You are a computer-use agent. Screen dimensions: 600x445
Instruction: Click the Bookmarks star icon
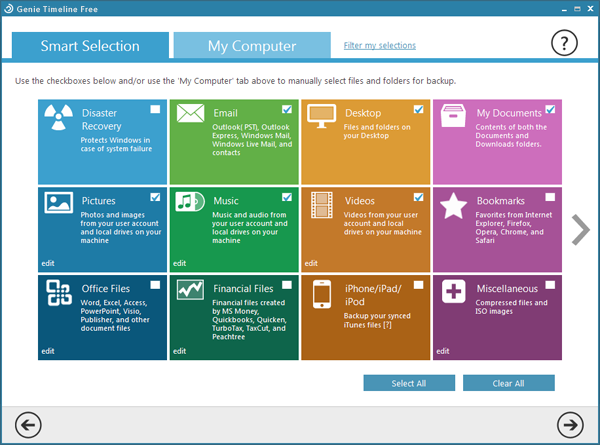click(x=453, y=206)
